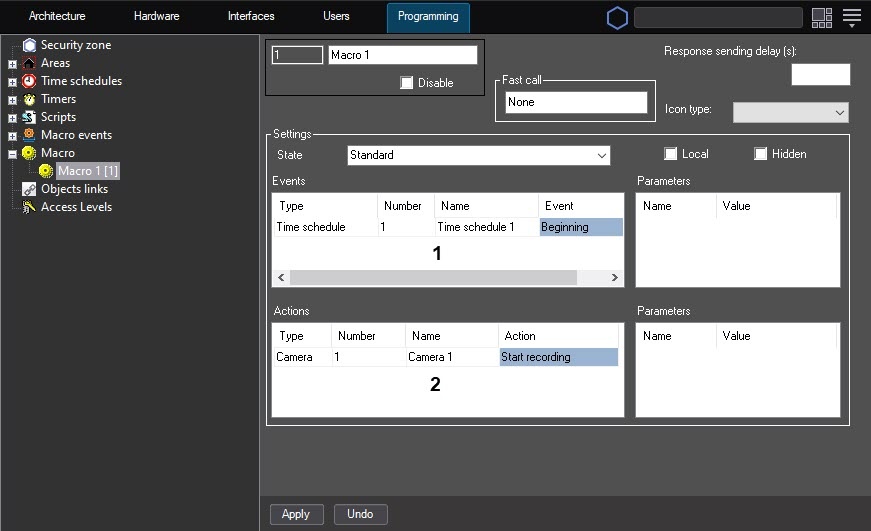Image resolution: width=871 pixels, height=531 pixels.
Task: Select Macro 1 [1] in the tree
Action: coord(88,171)
